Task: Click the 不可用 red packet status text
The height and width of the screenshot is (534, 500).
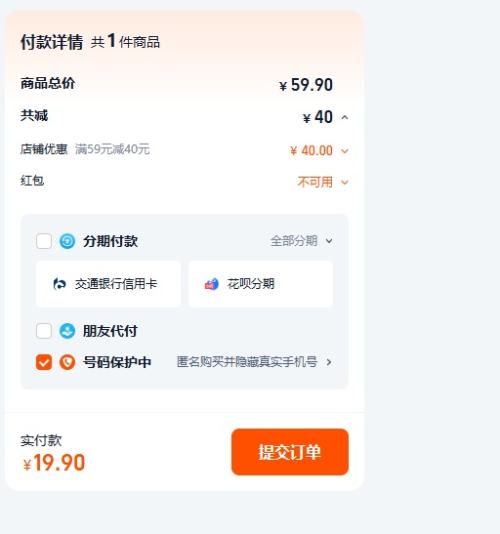Action: (x=315, y=182)
